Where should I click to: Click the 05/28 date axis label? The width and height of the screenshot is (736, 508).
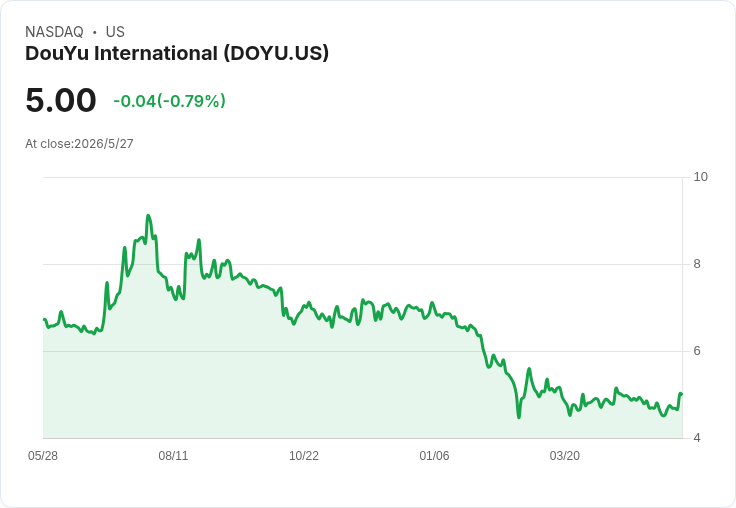43,456
